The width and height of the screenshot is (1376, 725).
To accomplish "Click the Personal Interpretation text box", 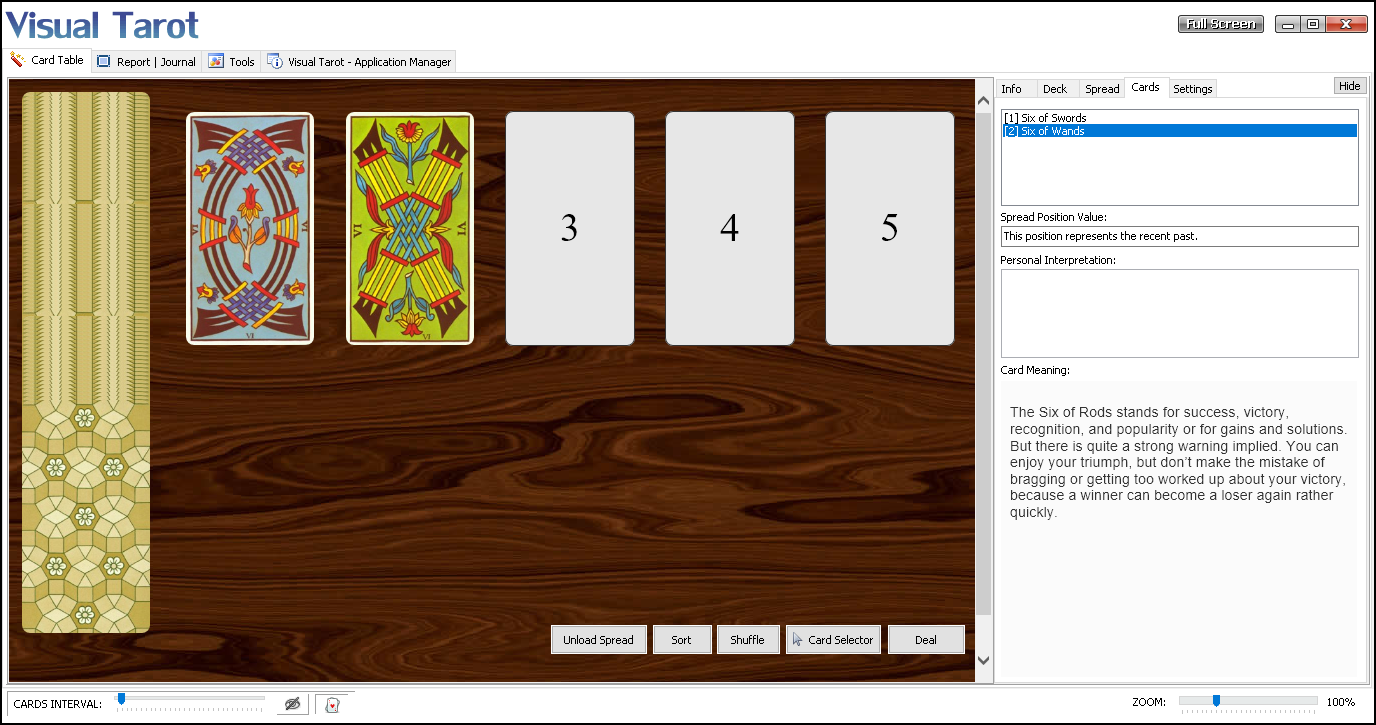I will tap(1180, 313).
